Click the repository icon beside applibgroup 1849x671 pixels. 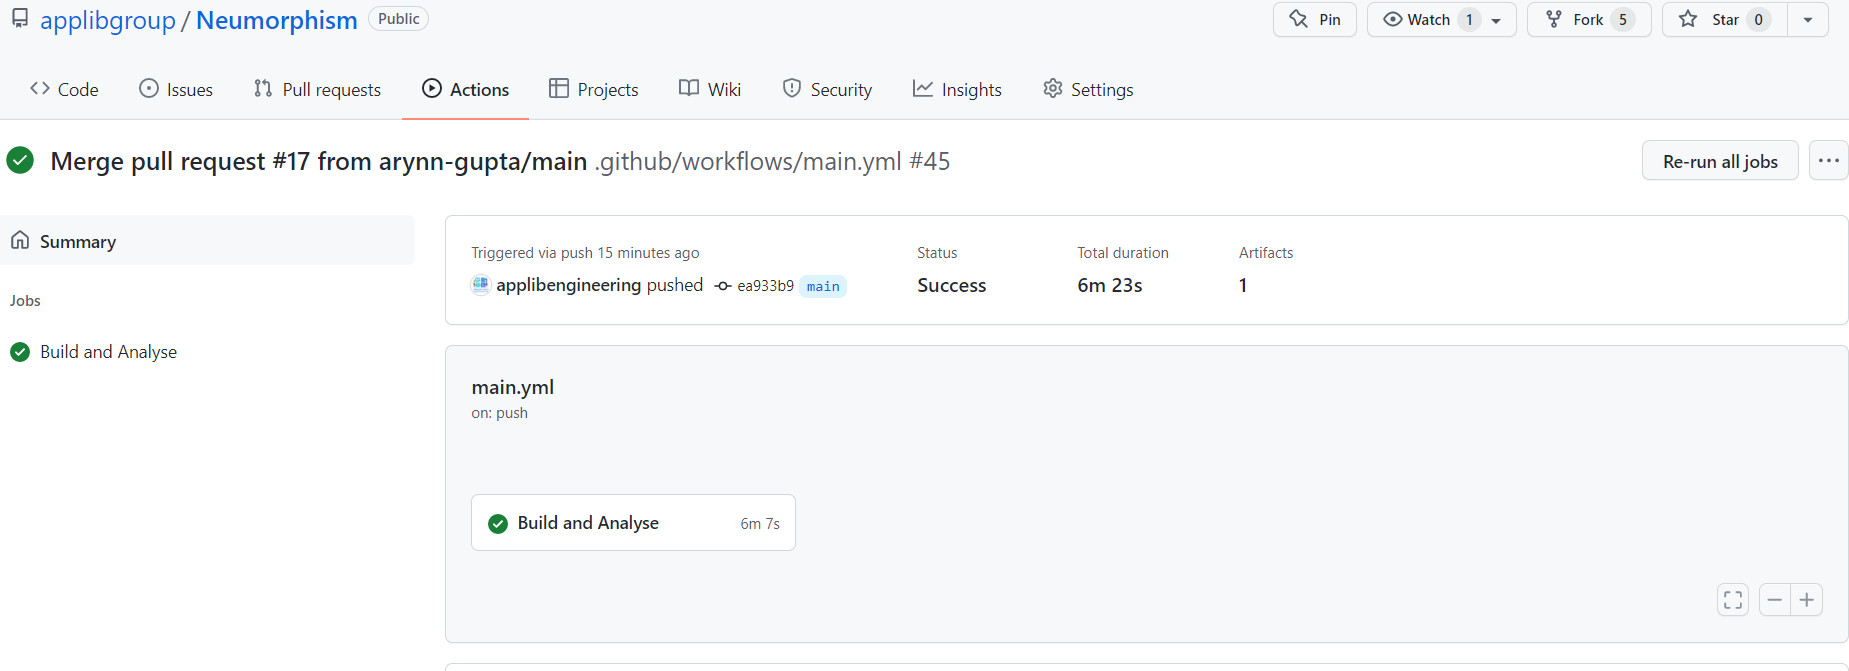pyautogui.click(x=20, y=19)
